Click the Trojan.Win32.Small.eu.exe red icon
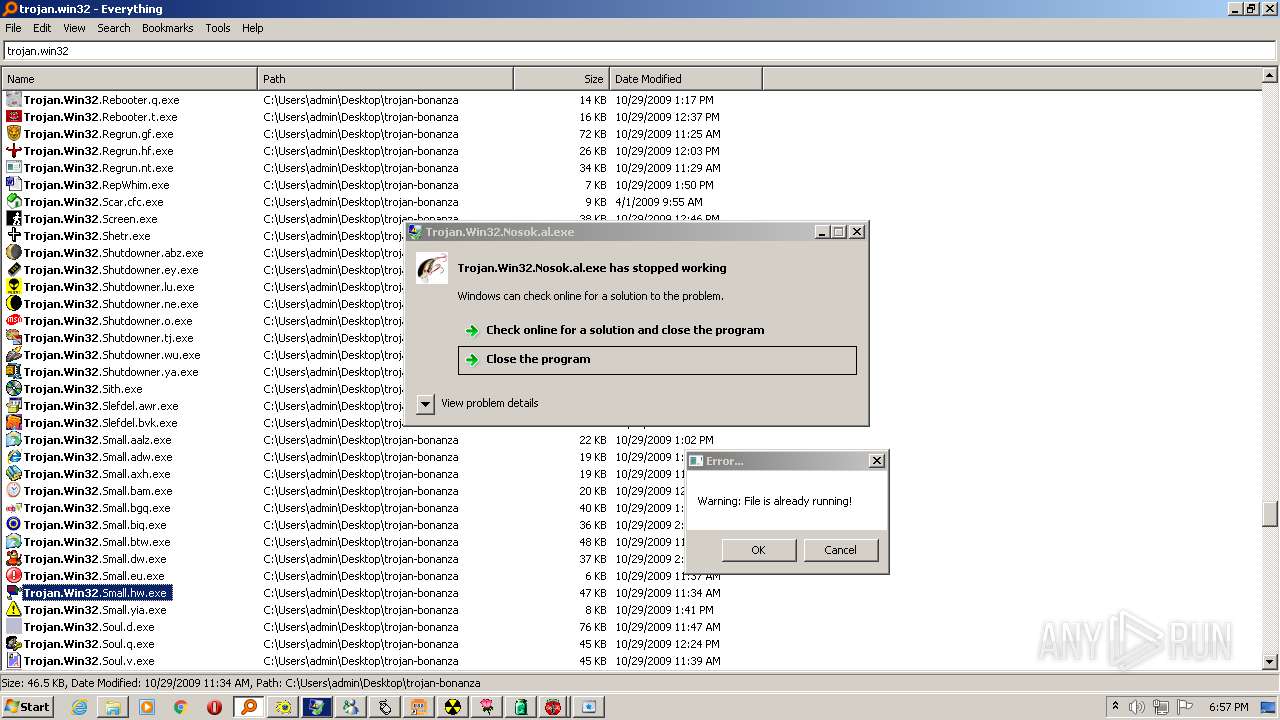The image size is (1280, 720). 14,576
